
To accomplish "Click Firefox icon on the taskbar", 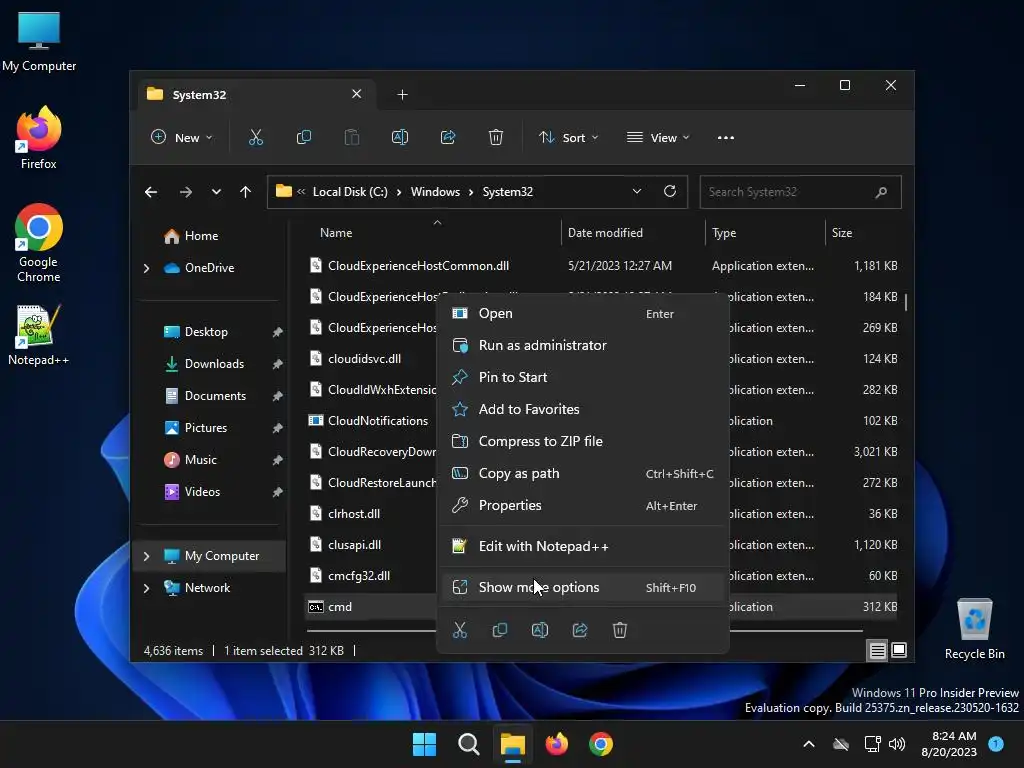I will (x=556, y=744).
